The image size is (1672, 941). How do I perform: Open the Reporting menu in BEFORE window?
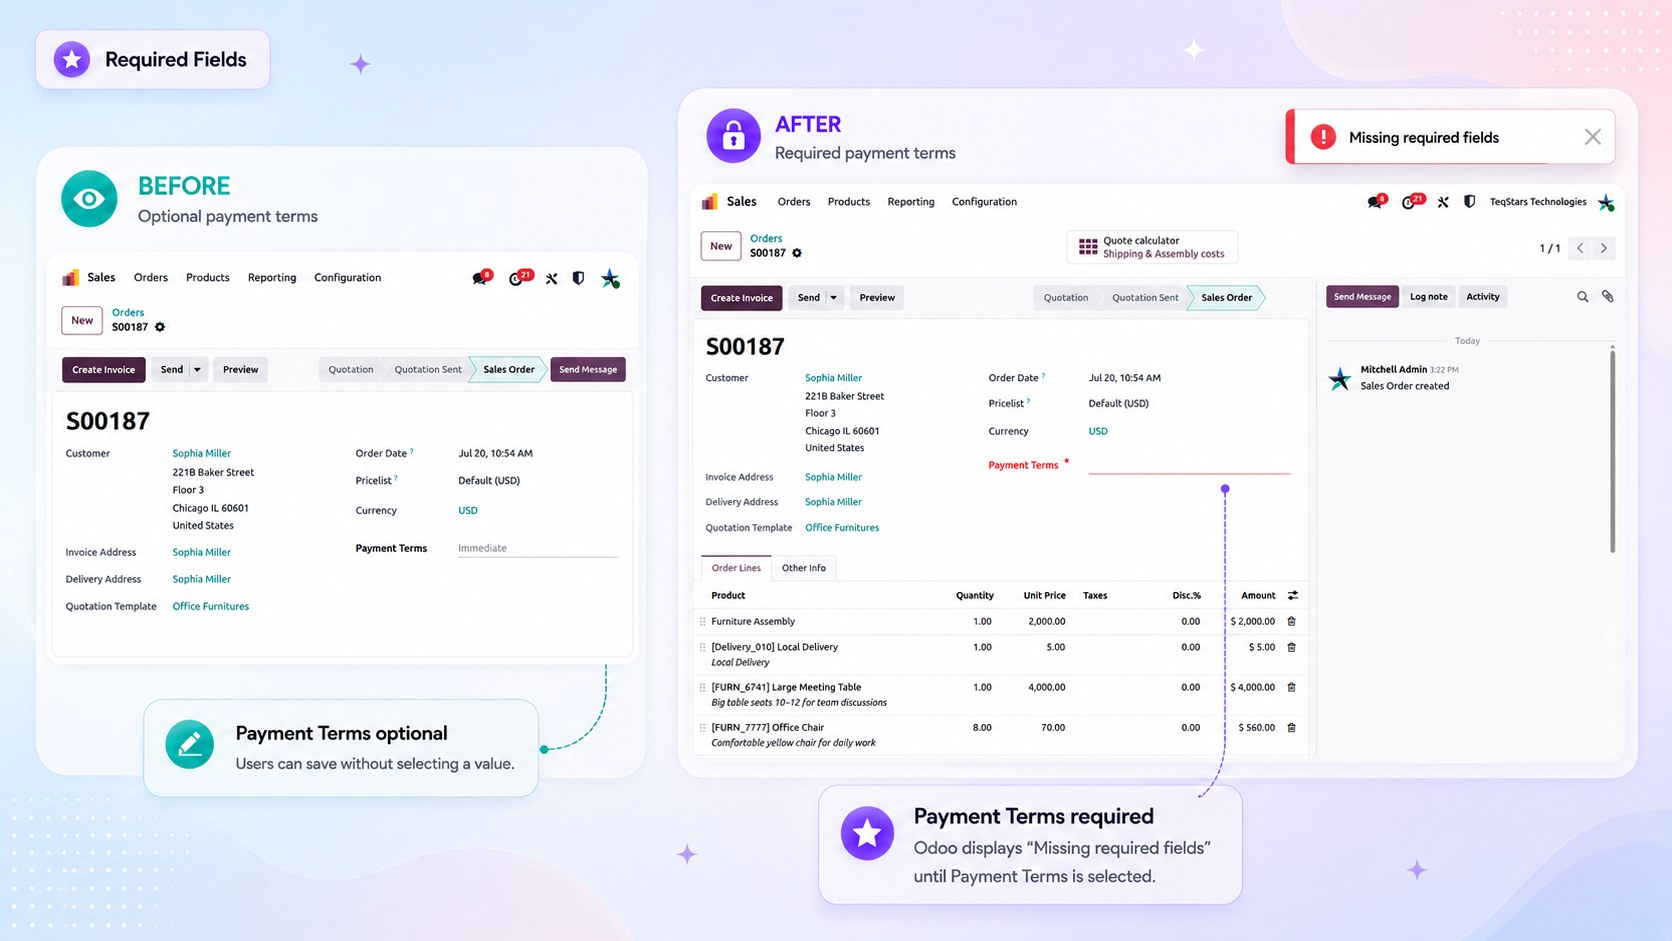(272, 278)
